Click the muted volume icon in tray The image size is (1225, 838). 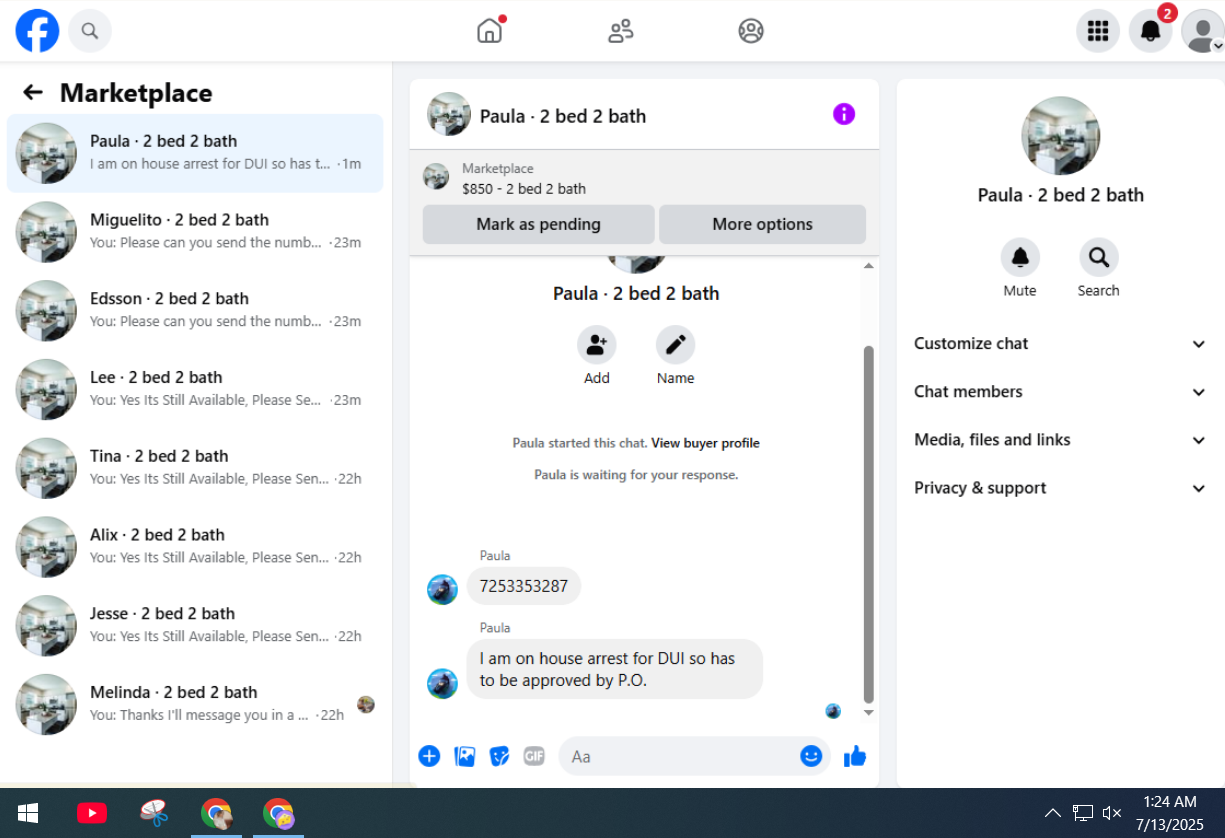point(1111,813)
